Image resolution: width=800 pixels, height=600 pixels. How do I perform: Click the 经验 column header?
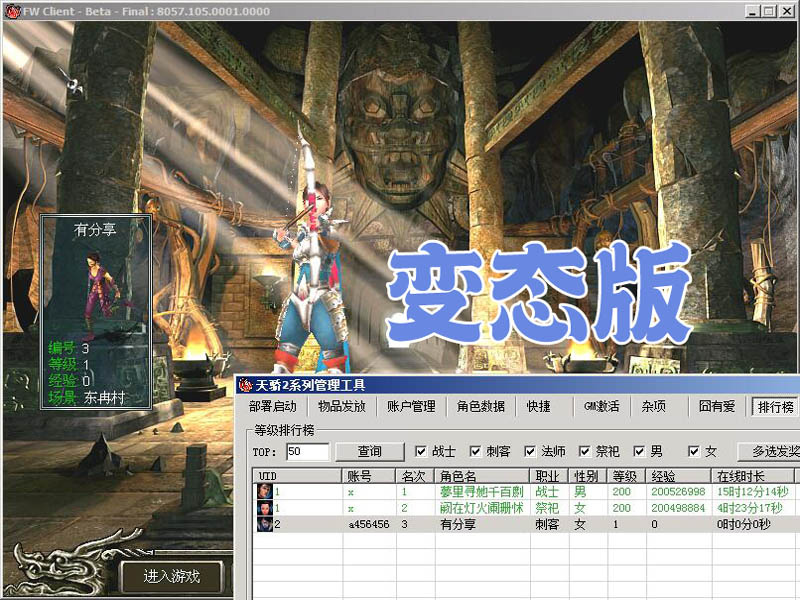tap(679, 476)
